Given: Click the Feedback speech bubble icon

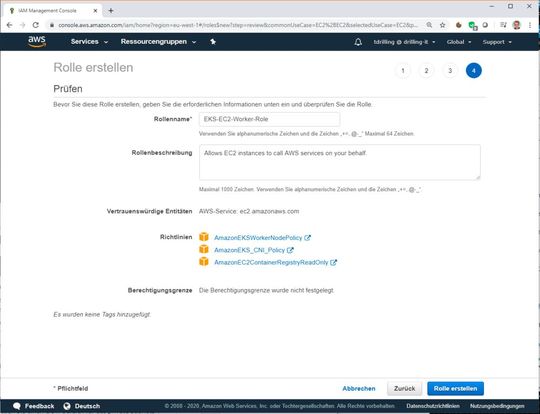Looking at the screenshot, I should 17,406.
